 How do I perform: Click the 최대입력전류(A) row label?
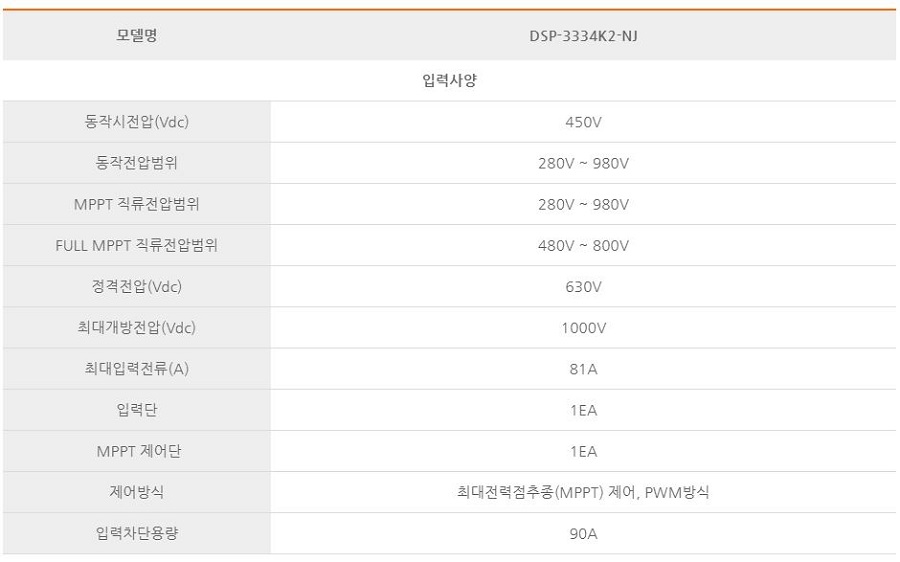[x=136, y=369]
